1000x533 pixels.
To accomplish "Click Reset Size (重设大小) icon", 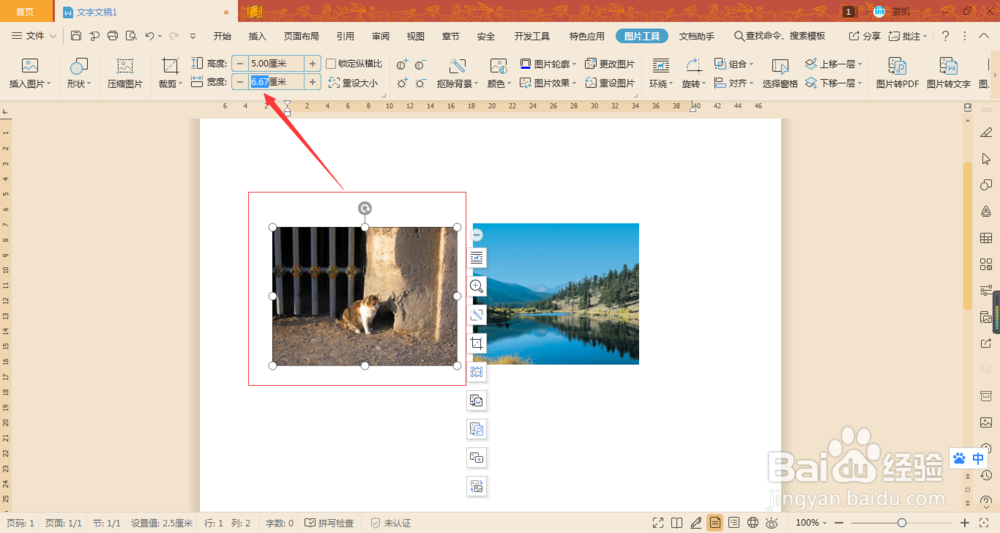I will click(x=353, y=82).
